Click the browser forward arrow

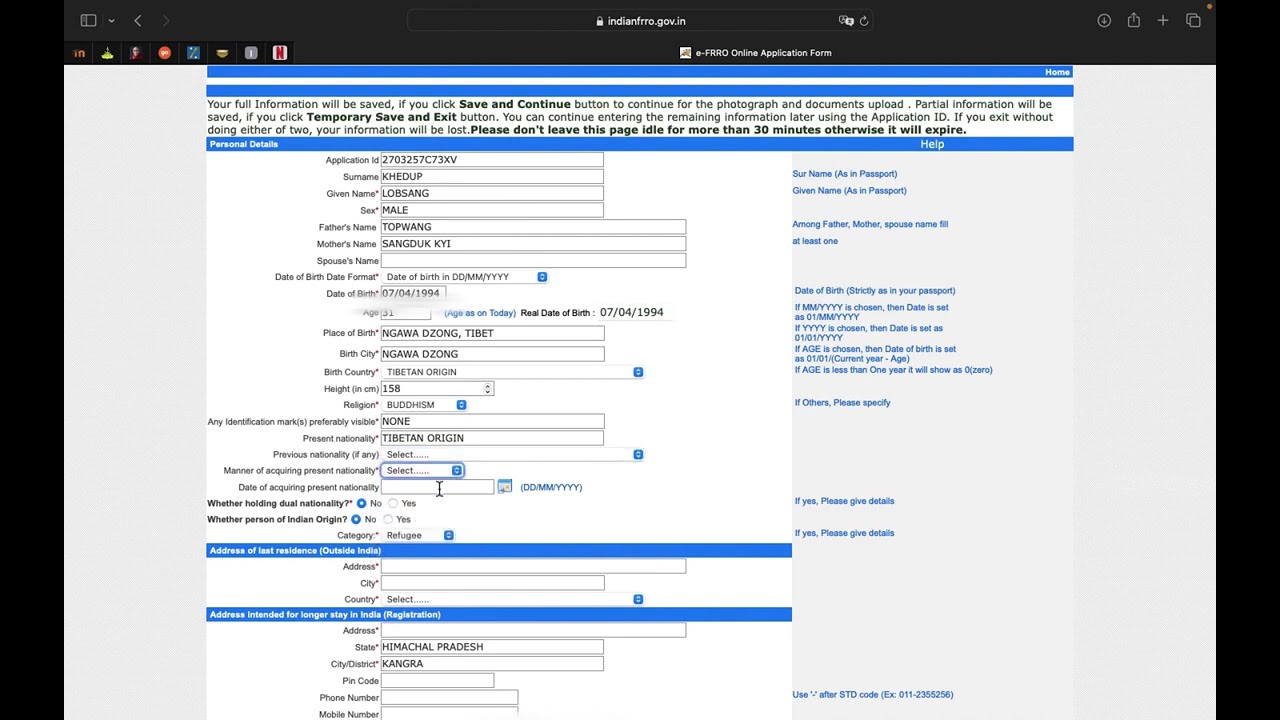166,20
